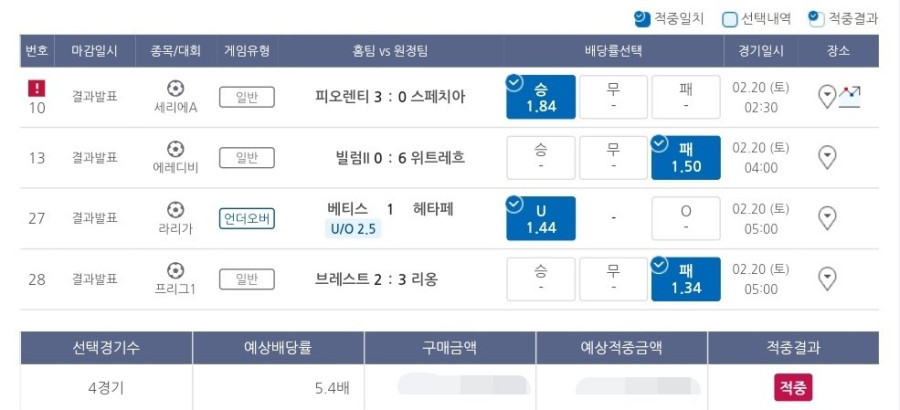Click the soccer ball icon for 라리가
This screenshot has width=900, height=410.
[x=176, y=210]
